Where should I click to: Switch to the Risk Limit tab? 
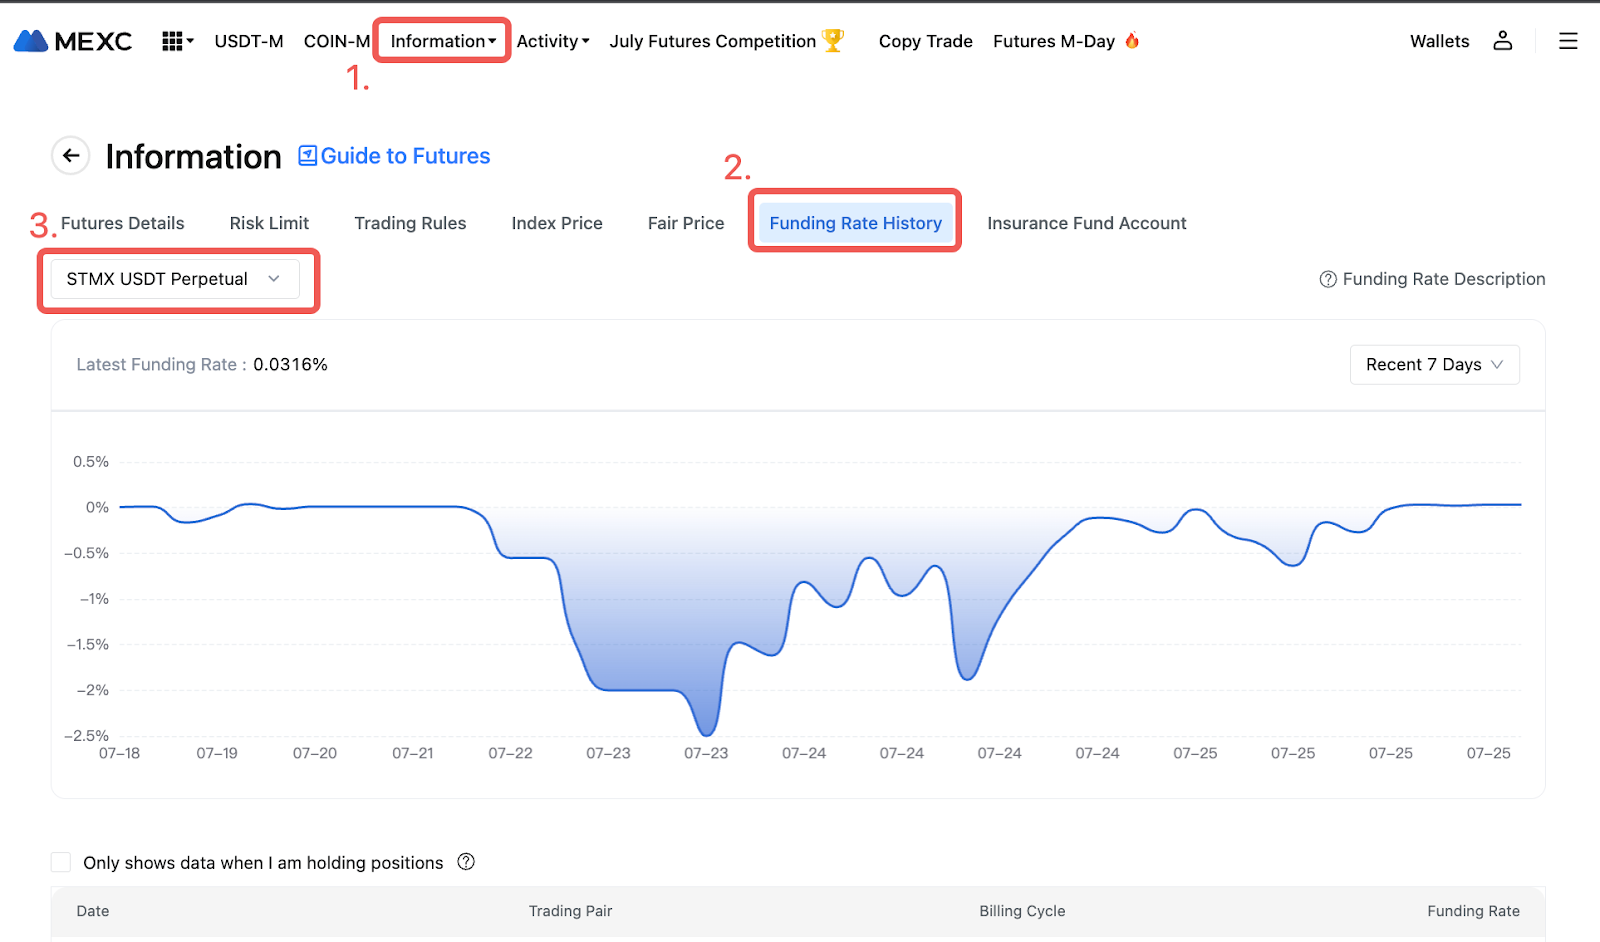(269, 223)
